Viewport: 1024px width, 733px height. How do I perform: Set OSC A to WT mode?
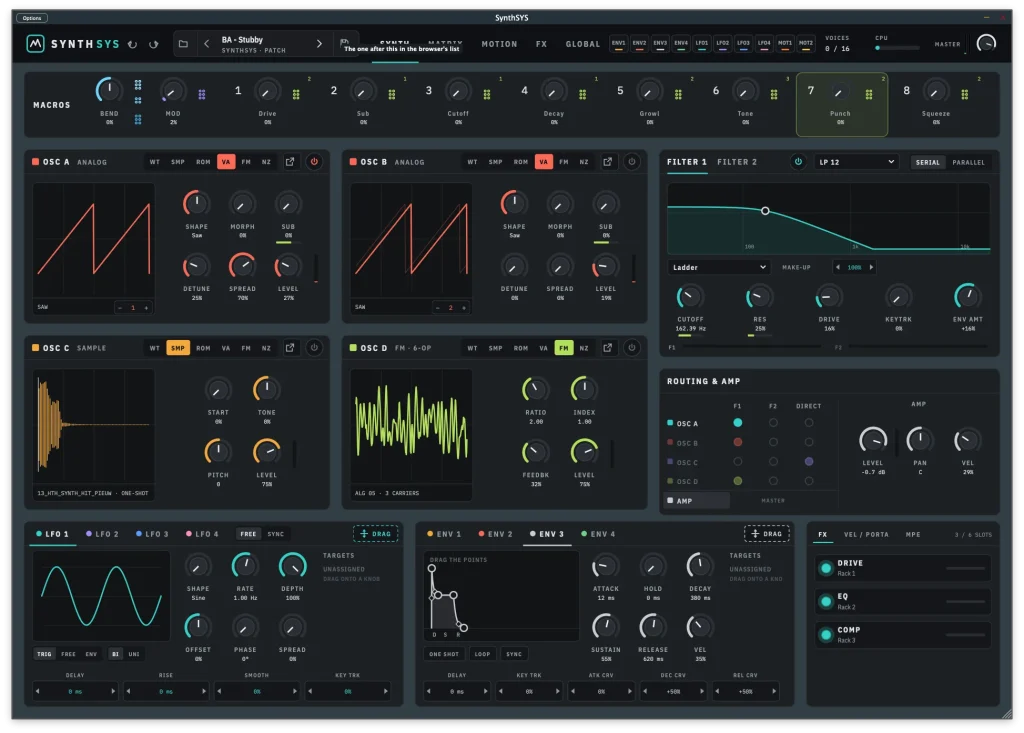point(154,161)
